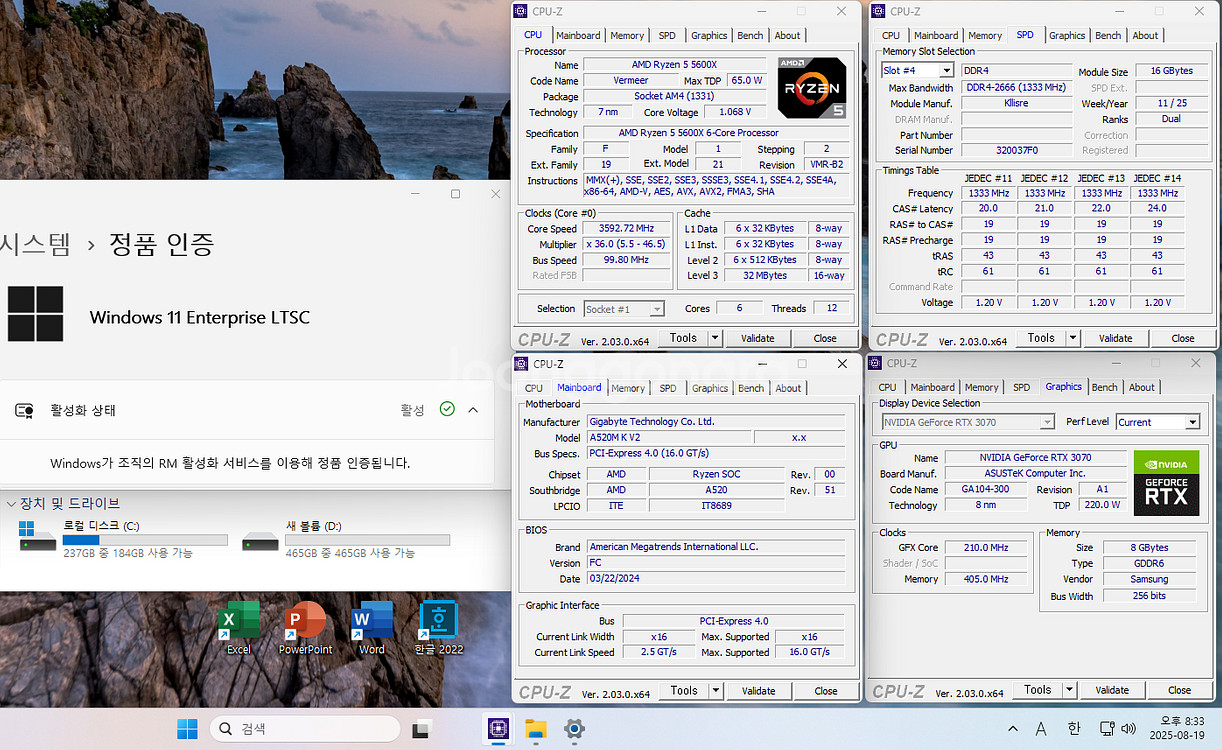Click the Serial Number 320037F0 value
Screen dimensions: 1222x750
click(1015, 150)
